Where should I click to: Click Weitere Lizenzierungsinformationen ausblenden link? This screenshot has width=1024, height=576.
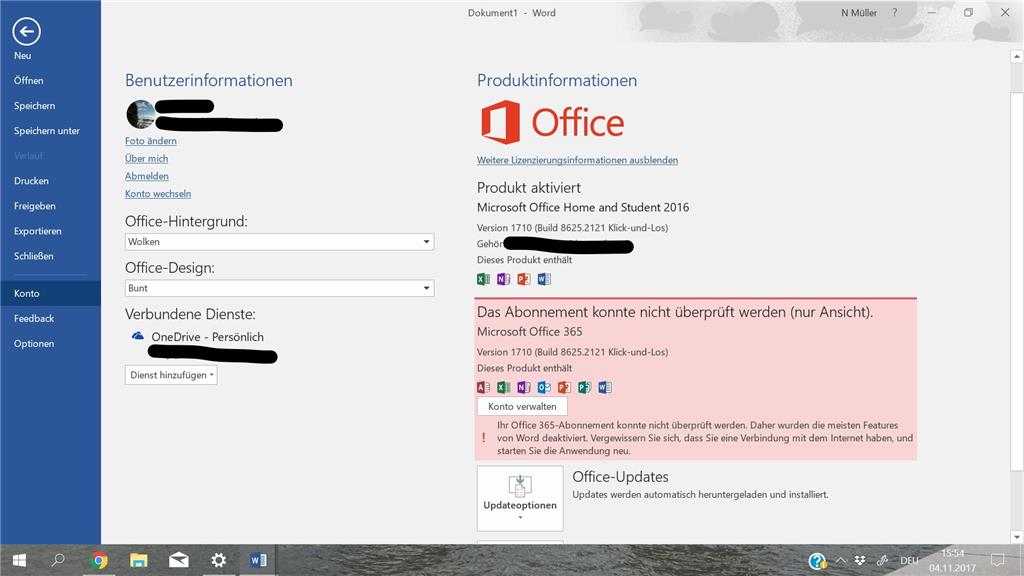coord(577,160)
